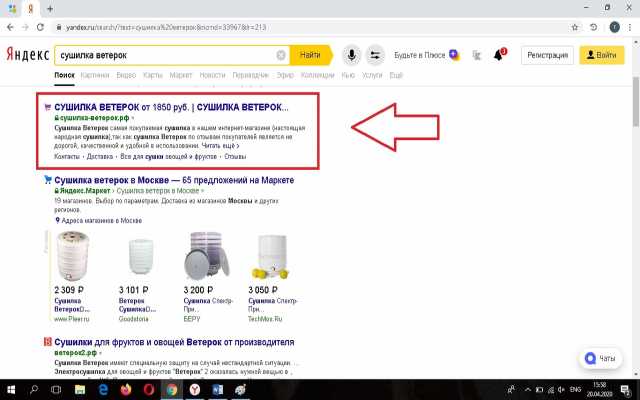Open the СУШИЛКА ВЕТЕРОК от 1850 руб result

point(171,107)
